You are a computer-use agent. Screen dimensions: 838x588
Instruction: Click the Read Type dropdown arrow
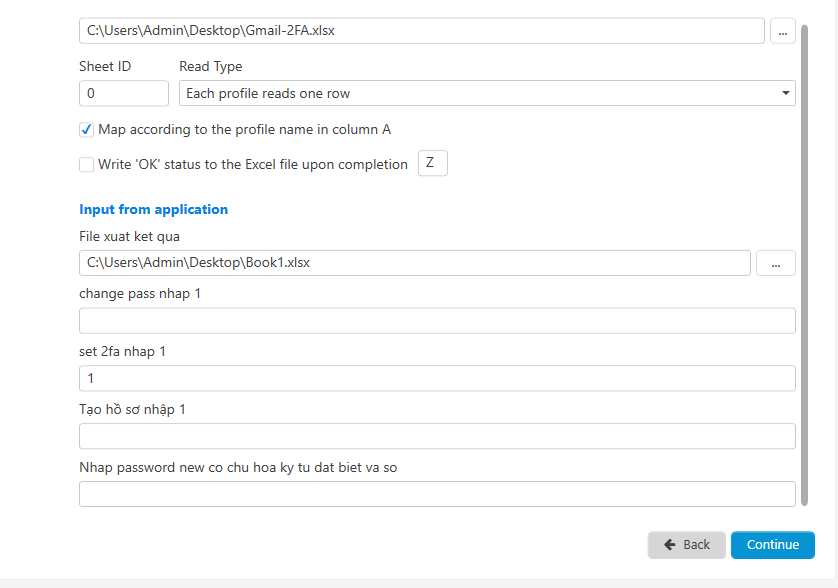786,94
